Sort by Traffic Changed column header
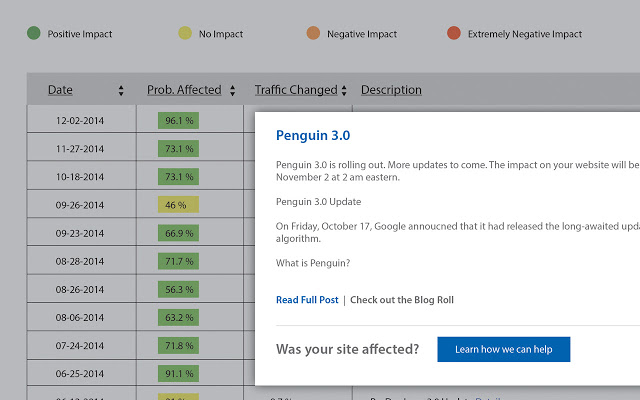The width and height of the screenshot is (640, 400). [x=296, y=90]
